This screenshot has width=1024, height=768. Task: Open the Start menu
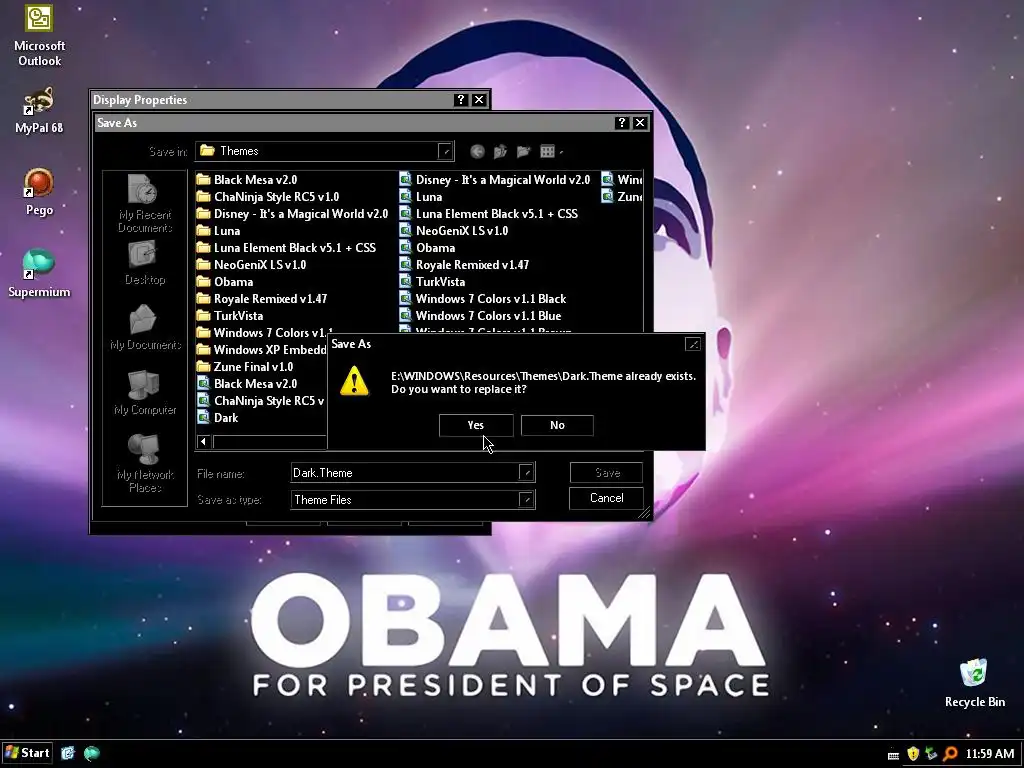(x=27, y=753)
